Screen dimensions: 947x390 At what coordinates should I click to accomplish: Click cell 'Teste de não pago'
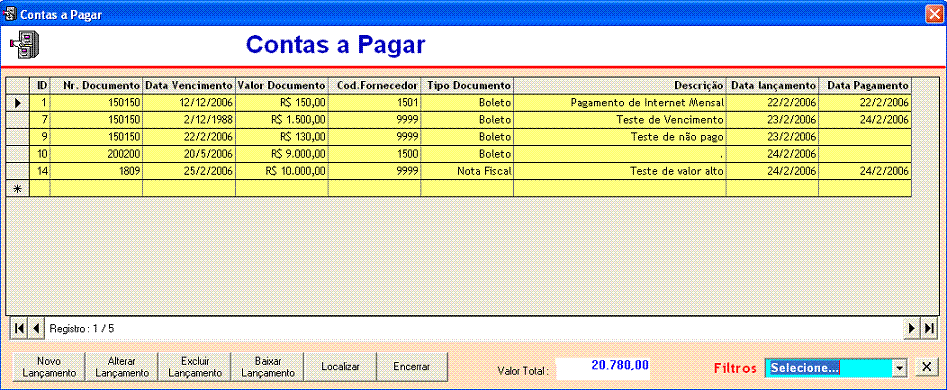[620, 137]
